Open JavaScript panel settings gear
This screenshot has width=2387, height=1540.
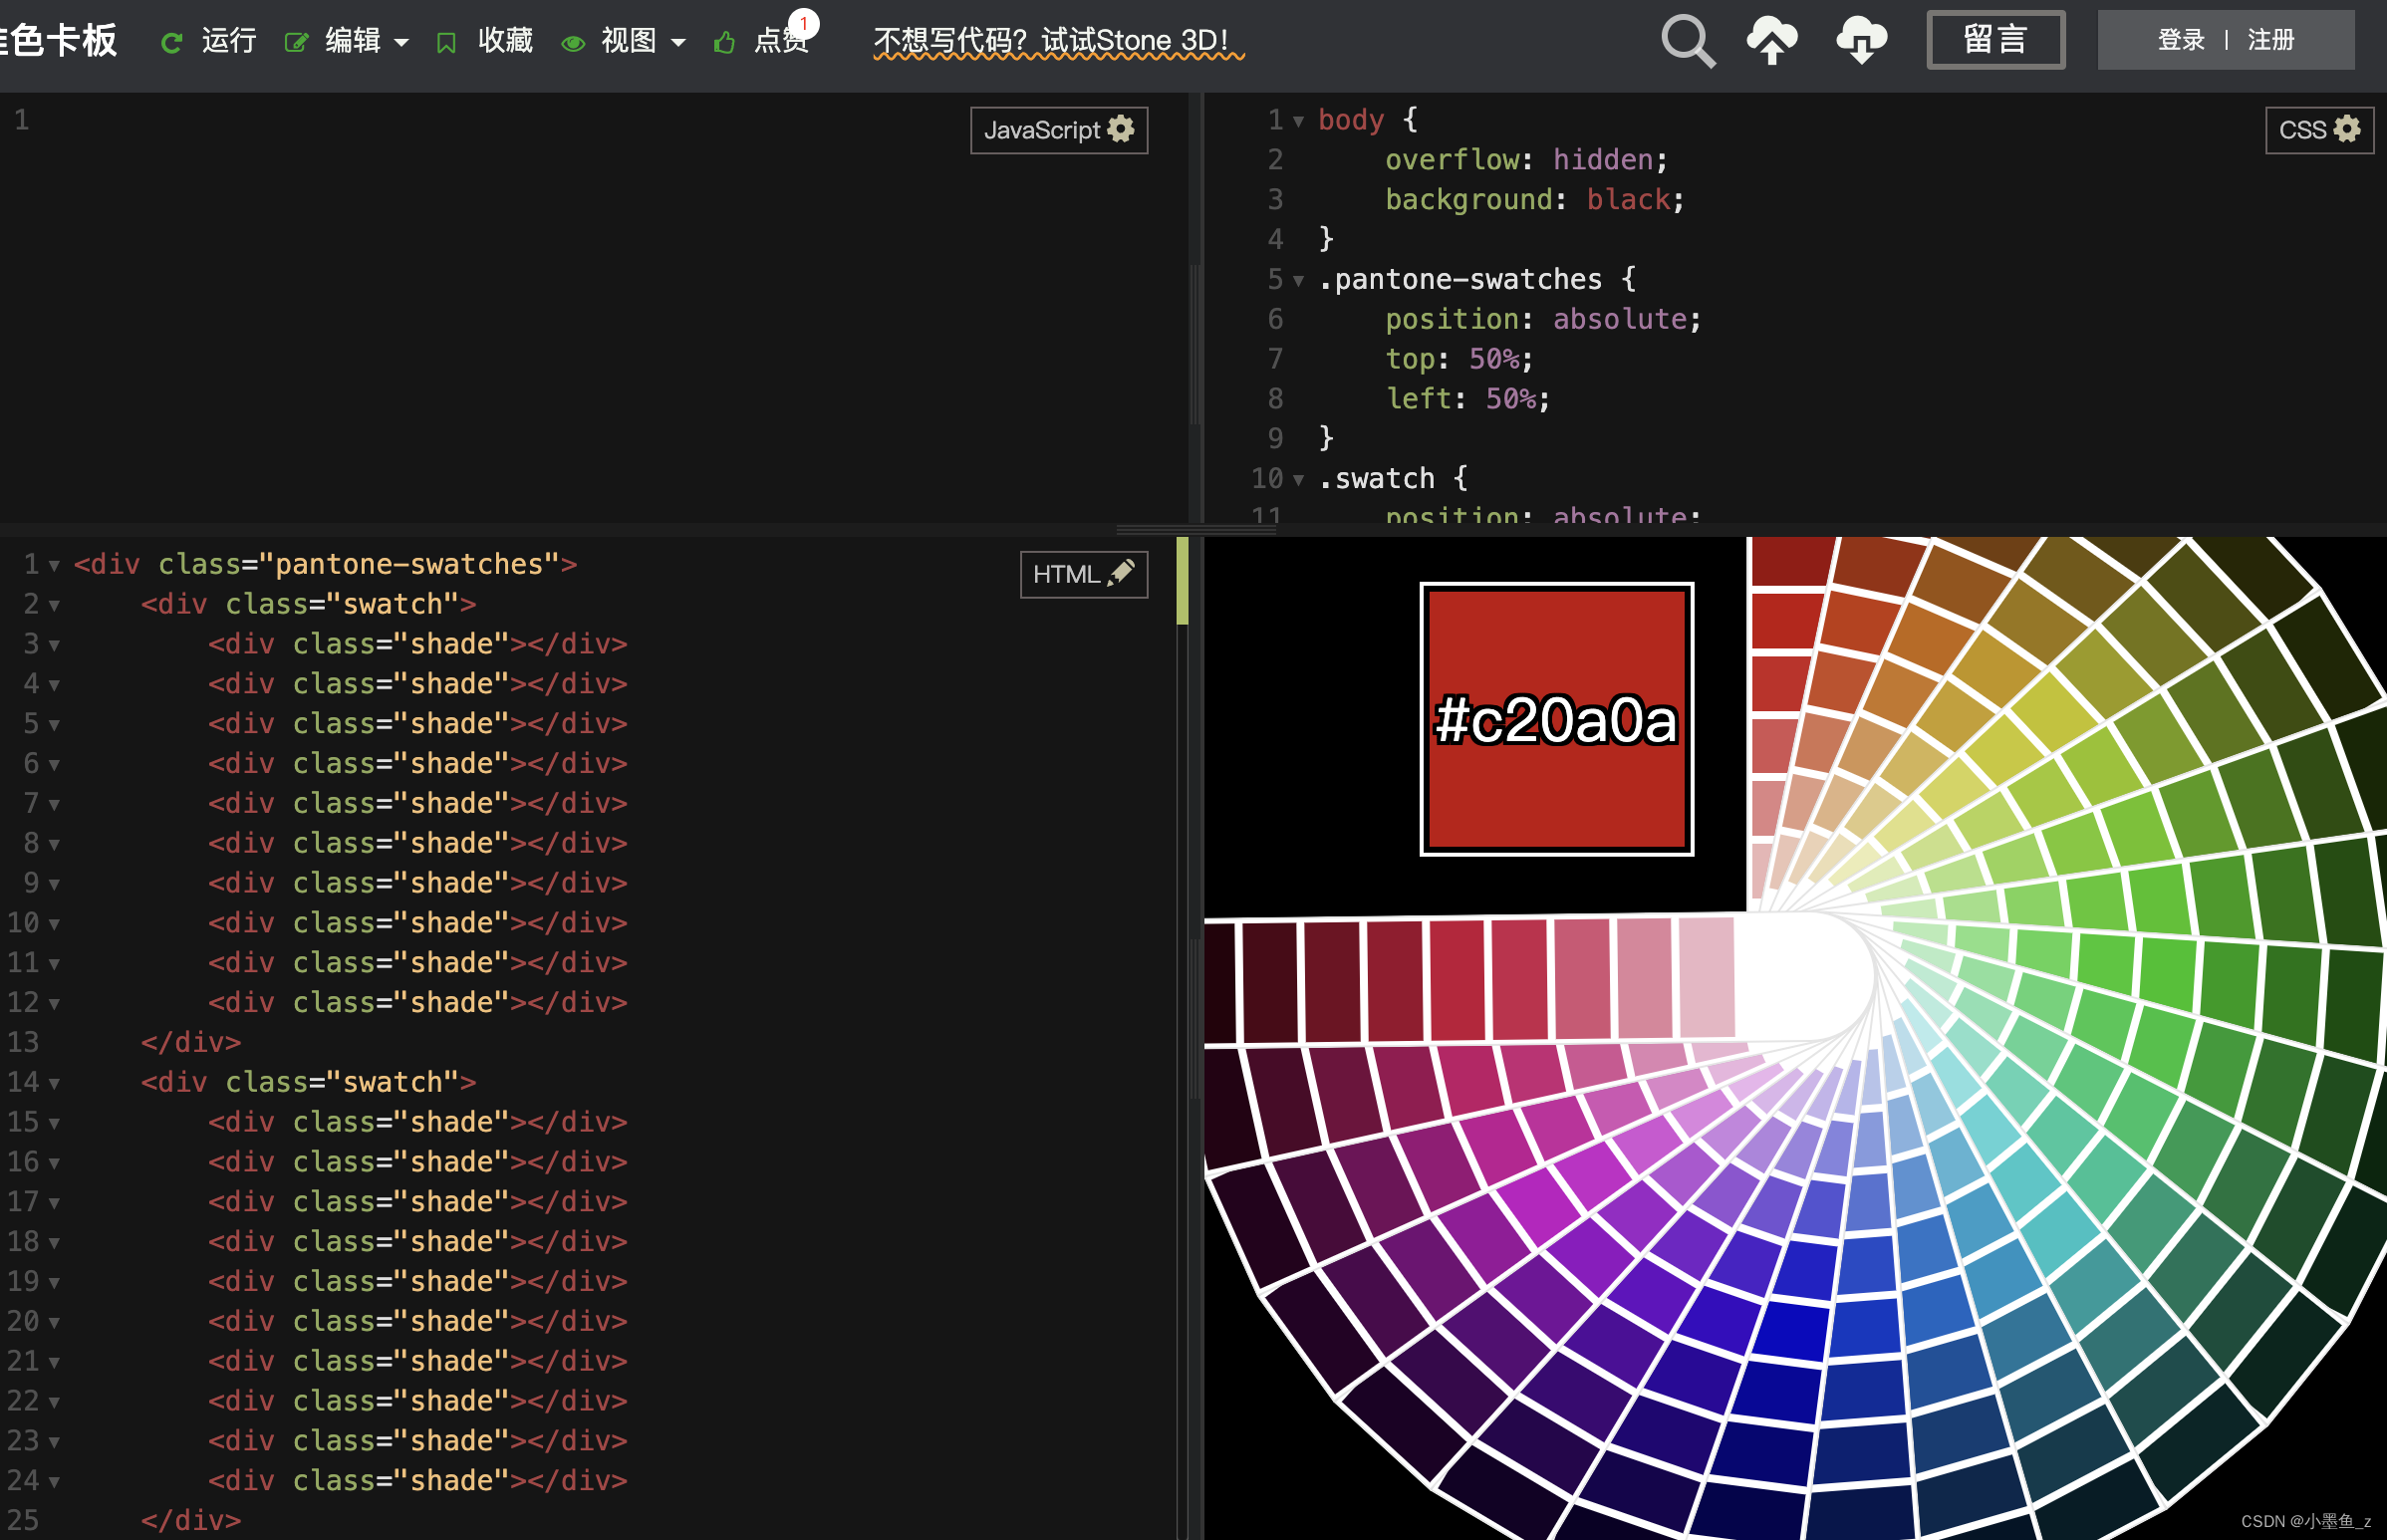coord(1121,129)
